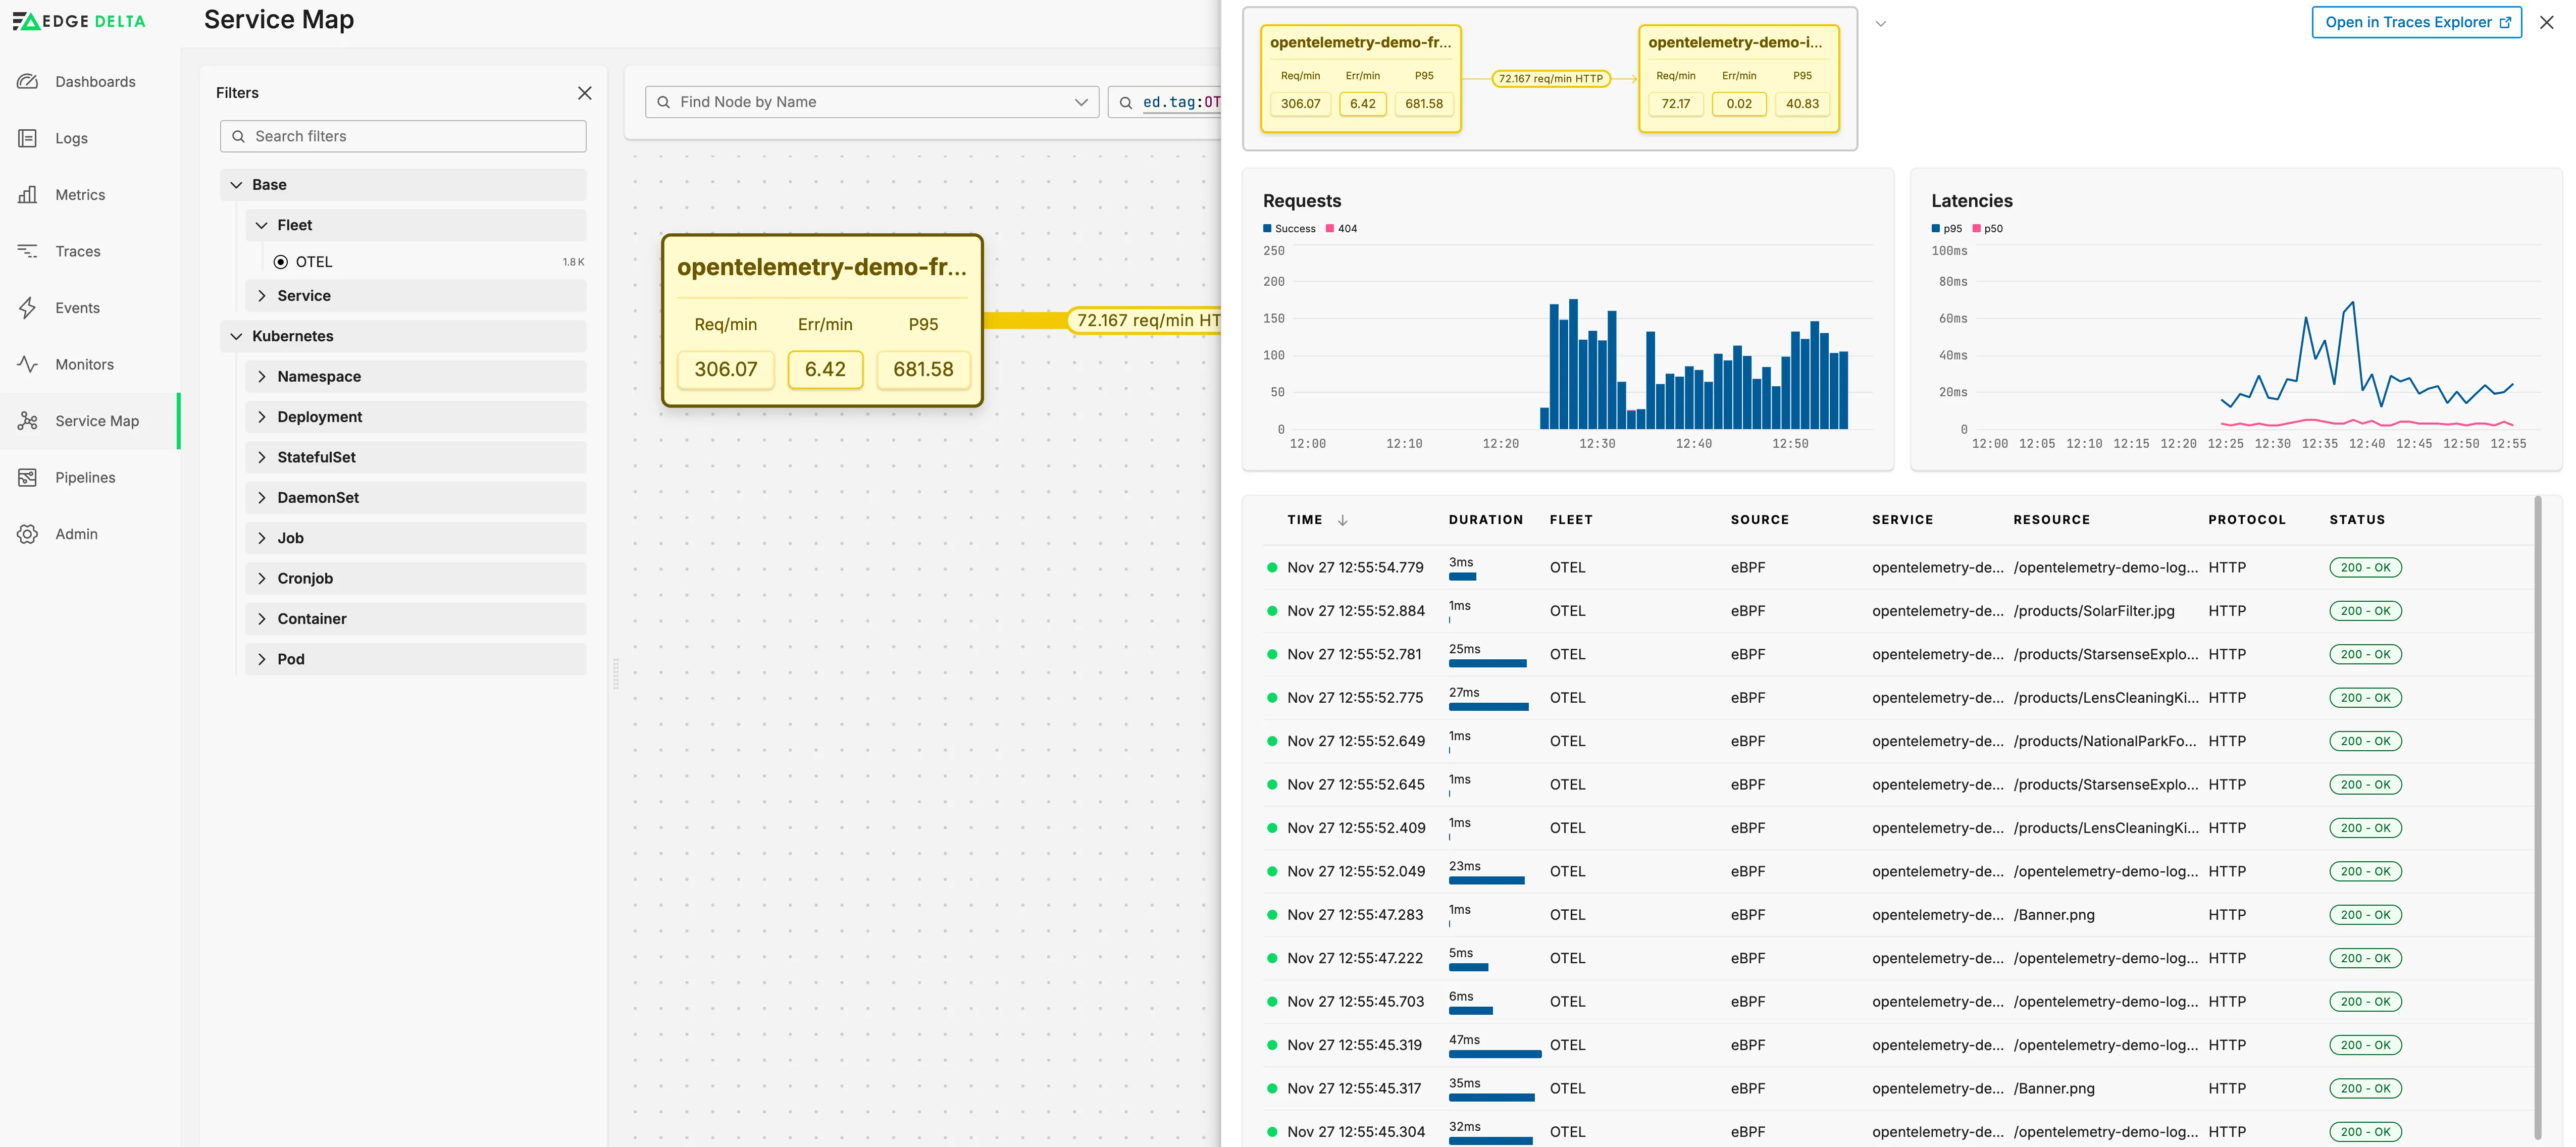Open the Logs sidebar icon

point(28,138)
